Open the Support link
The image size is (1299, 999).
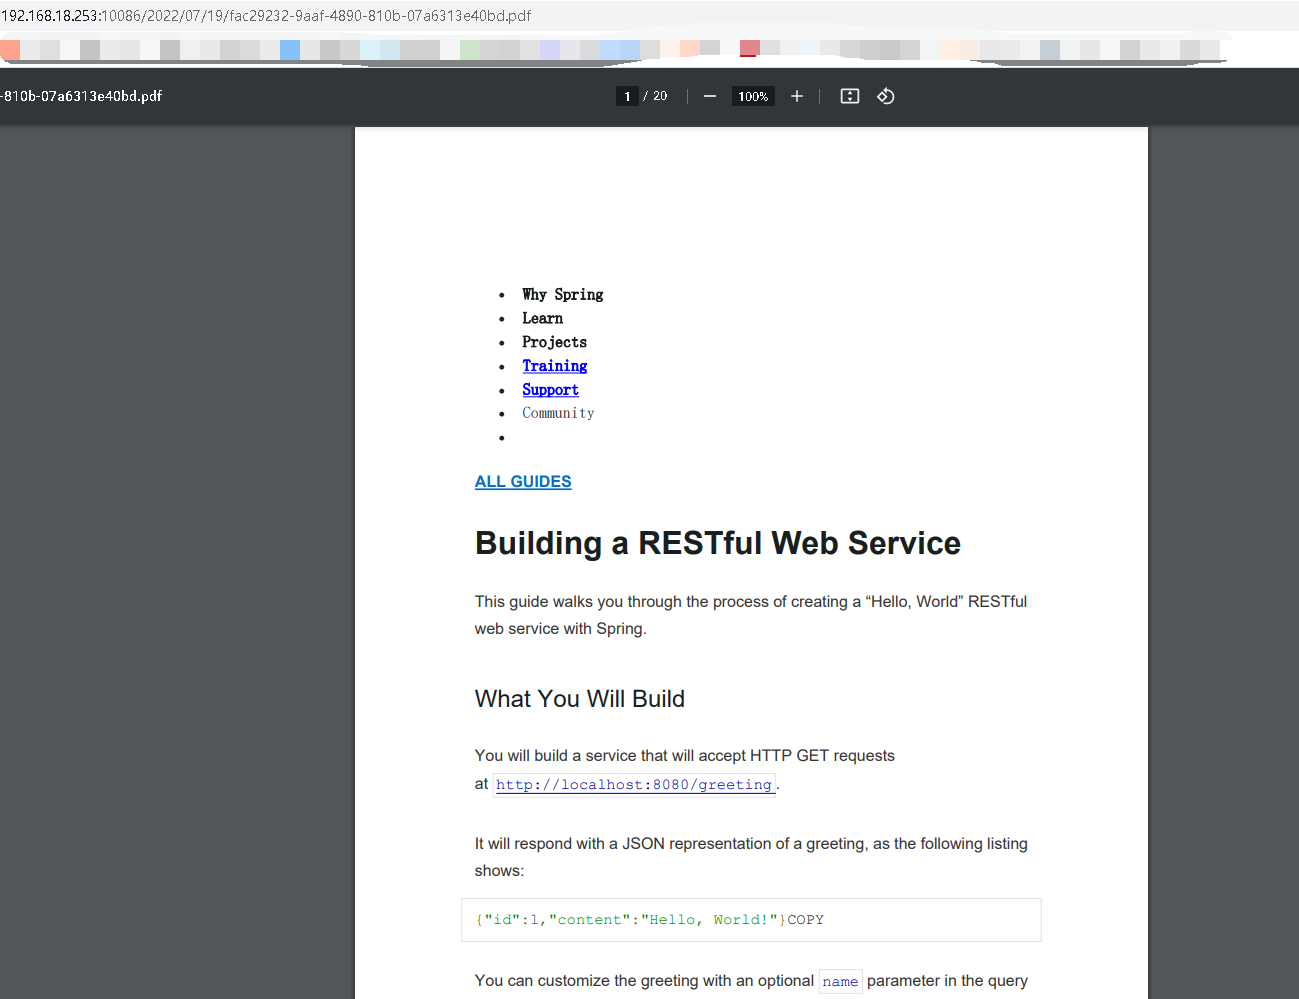click(x=550, y=390)
